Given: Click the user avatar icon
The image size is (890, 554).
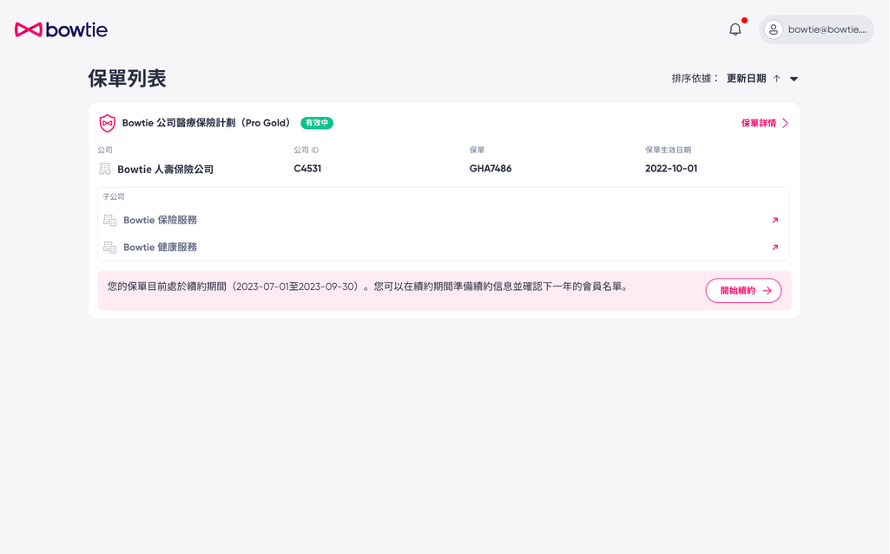Looking at the screenshot, I should tap(773, 30).
